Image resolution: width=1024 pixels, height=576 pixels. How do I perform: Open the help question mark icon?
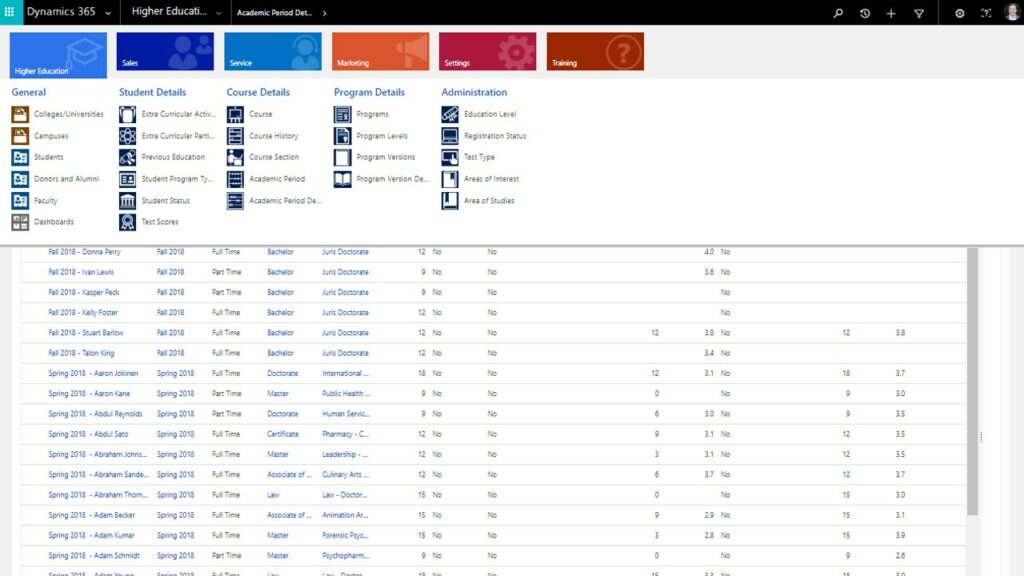pyautogui.click(x=986, y=12)
